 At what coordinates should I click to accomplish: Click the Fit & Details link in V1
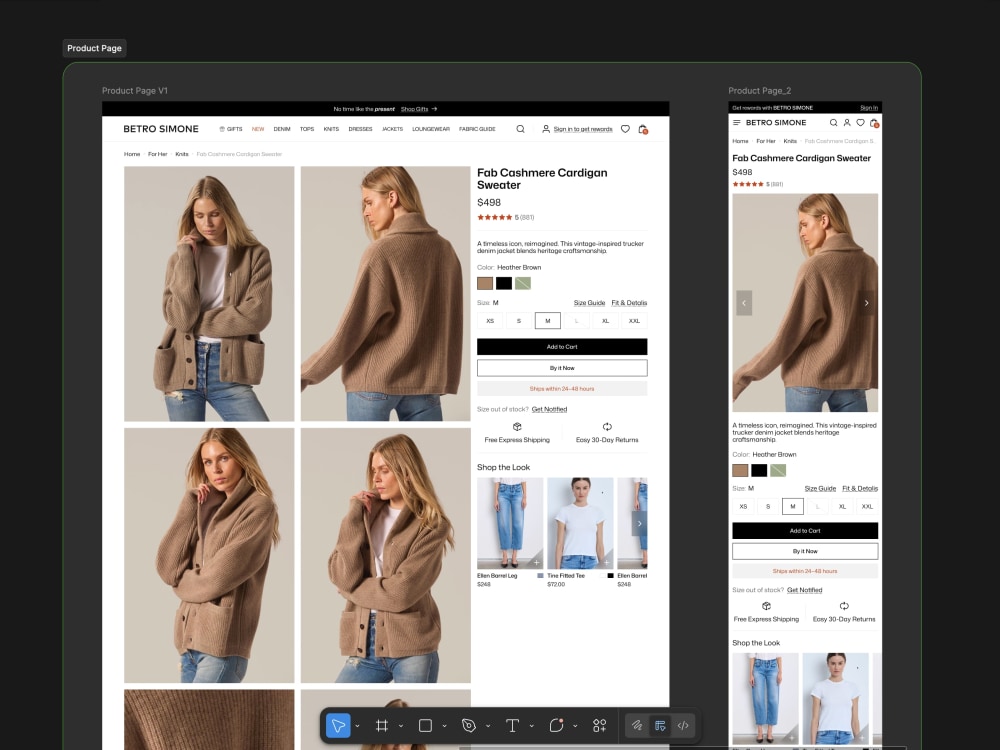[x=629, y=303]
